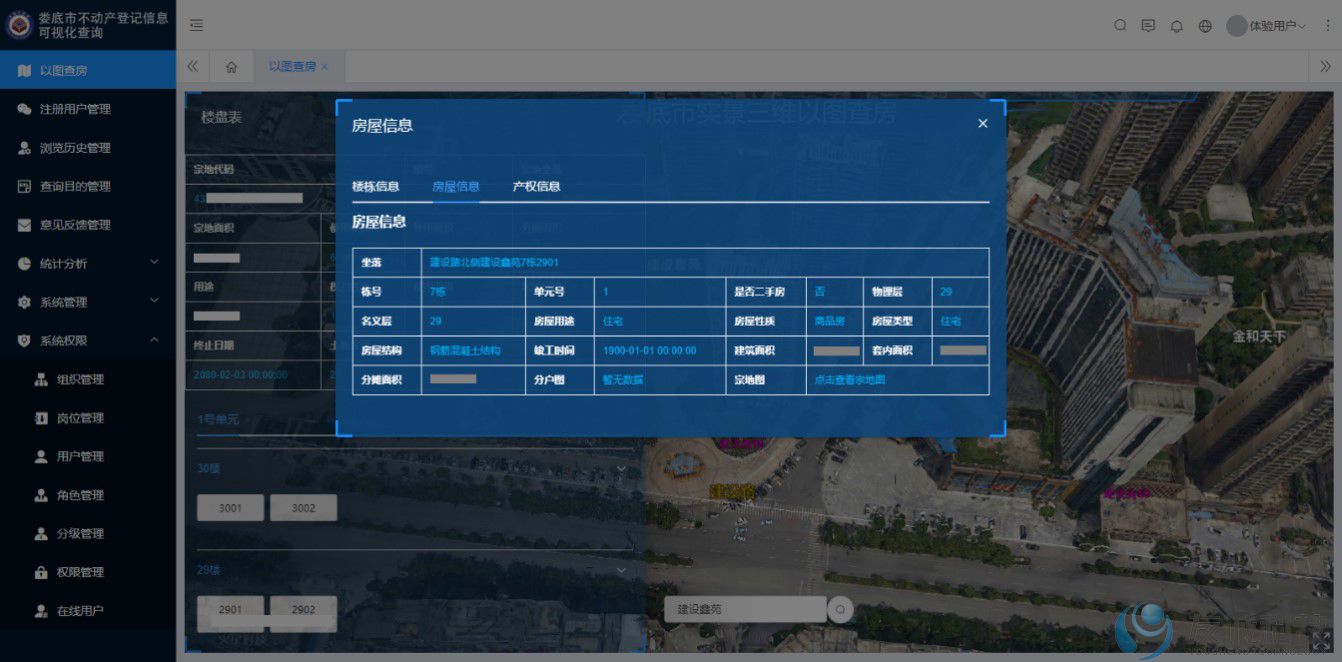Collapse the 30楼 floor section
The width and height of the screenshot is (1342, 662).
(x=621, y=468)
